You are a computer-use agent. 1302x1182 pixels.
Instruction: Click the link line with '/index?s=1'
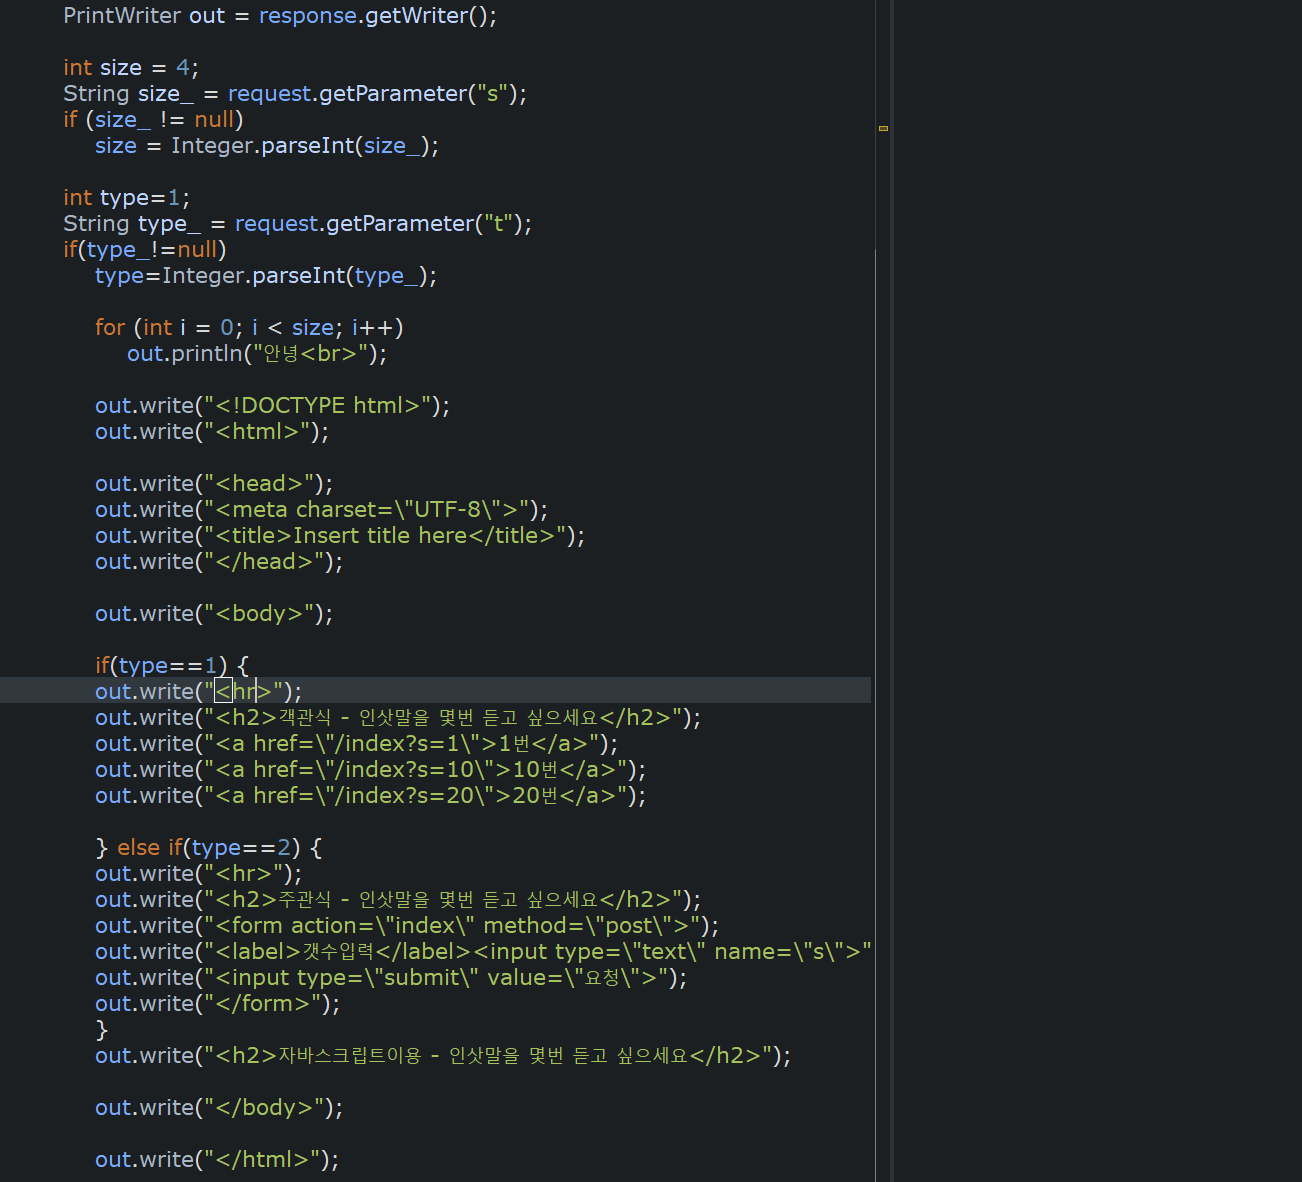pyautogui.click(x=356, y=744)
